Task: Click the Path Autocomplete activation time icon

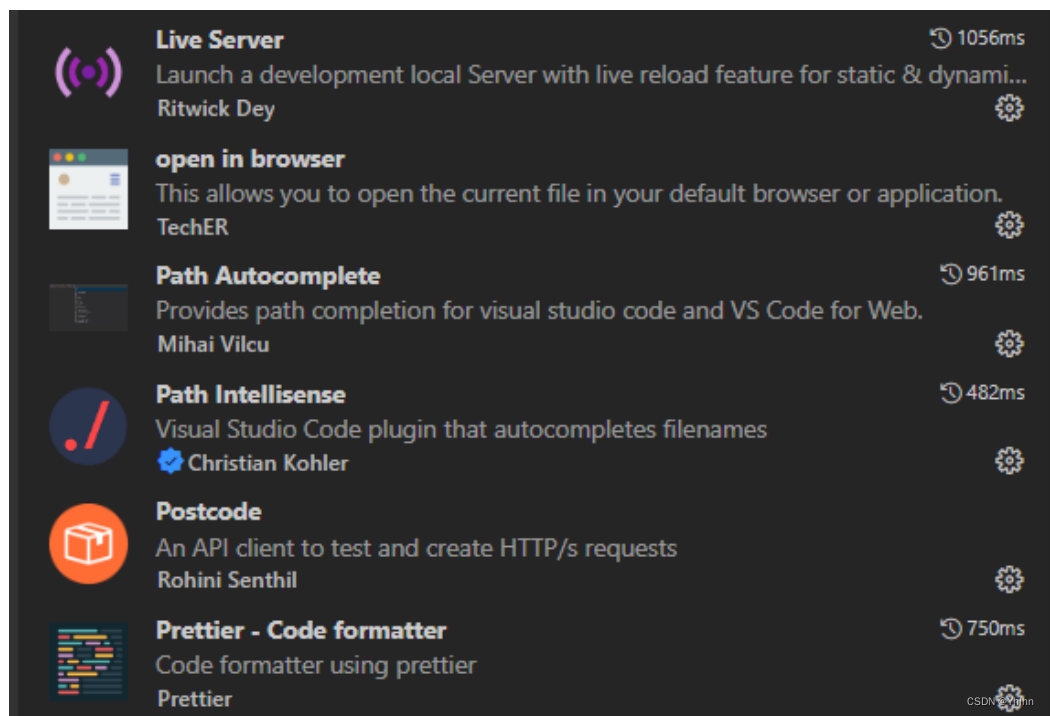Action: 951,274
